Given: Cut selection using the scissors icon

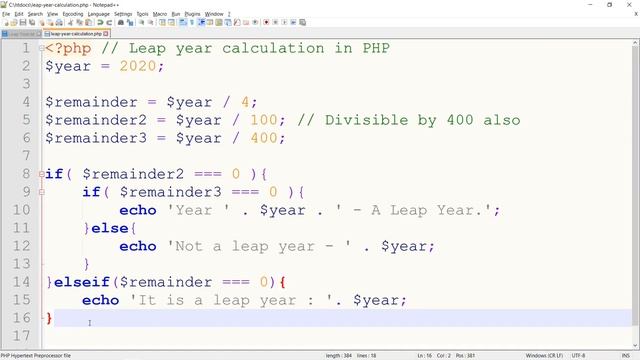Looking at the screenshot, I should coord(70,22).
